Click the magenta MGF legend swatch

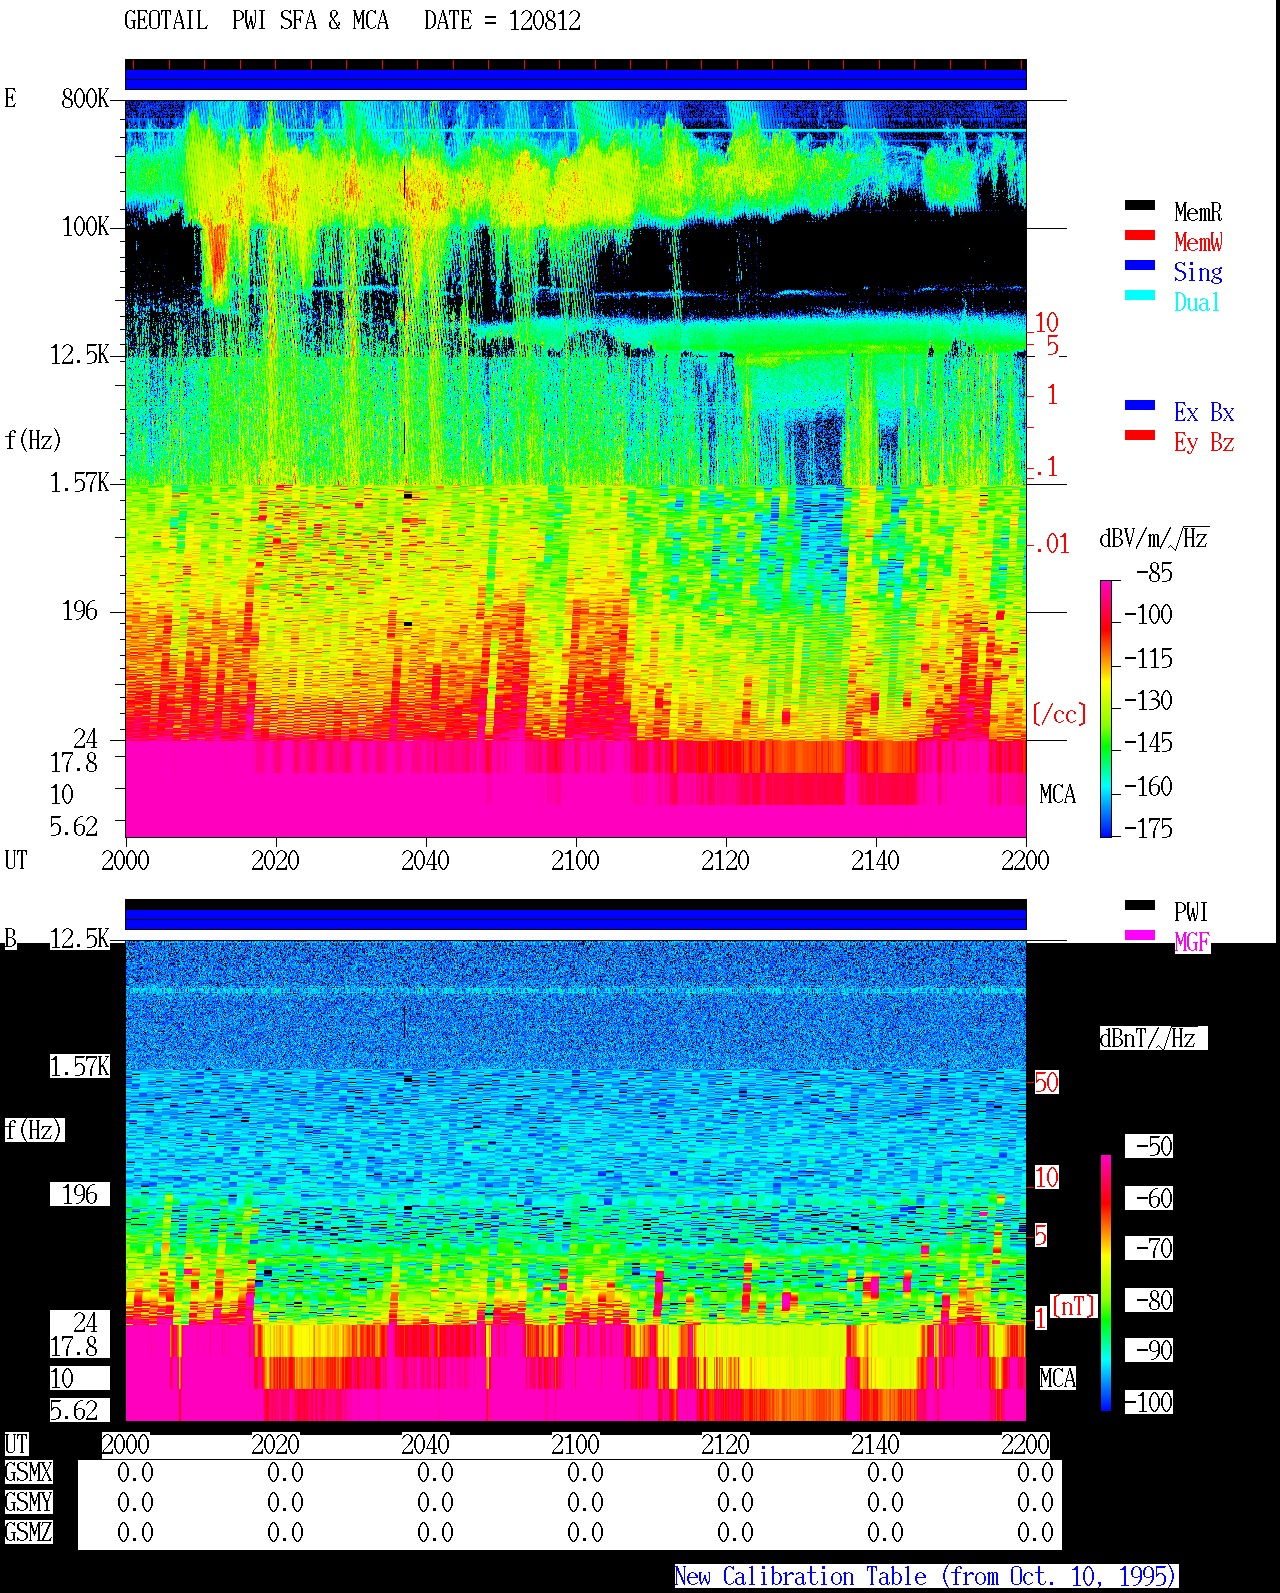click(x=1139, y=935)
